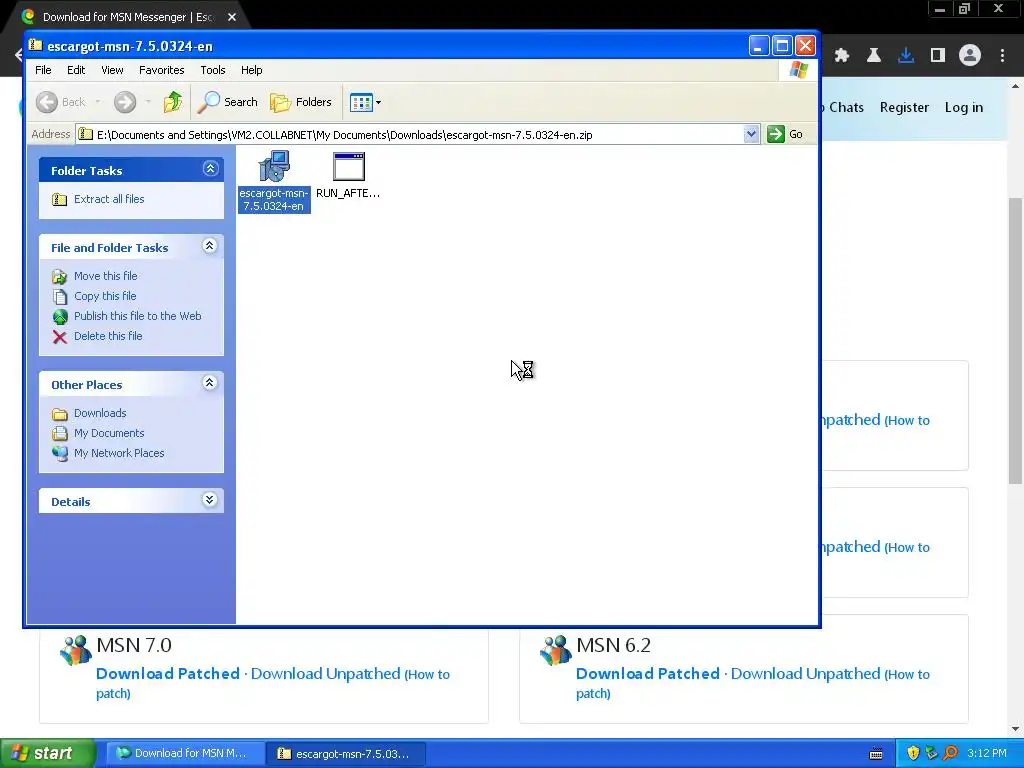This screenshot has height=768, width=1024.
Task: Click Download Unpatched for MSN 6.2
Action: coord(805,674)
